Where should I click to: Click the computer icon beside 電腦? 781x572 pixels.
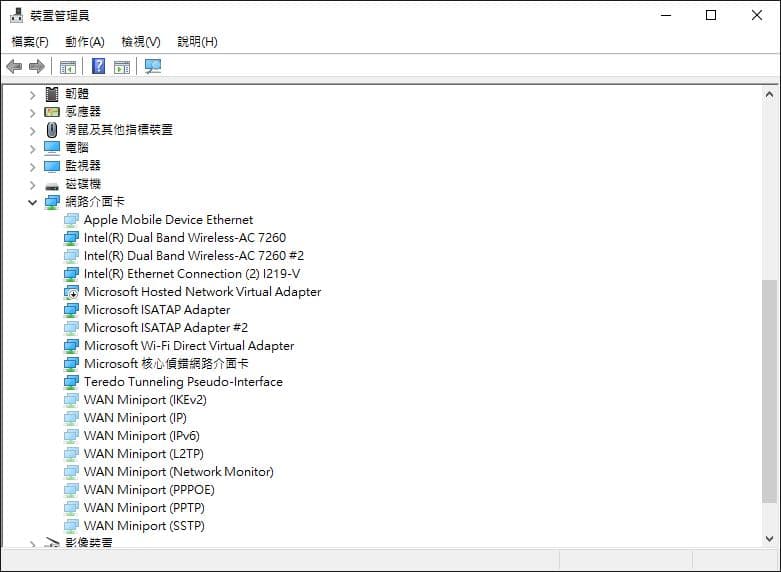[52, 148]
